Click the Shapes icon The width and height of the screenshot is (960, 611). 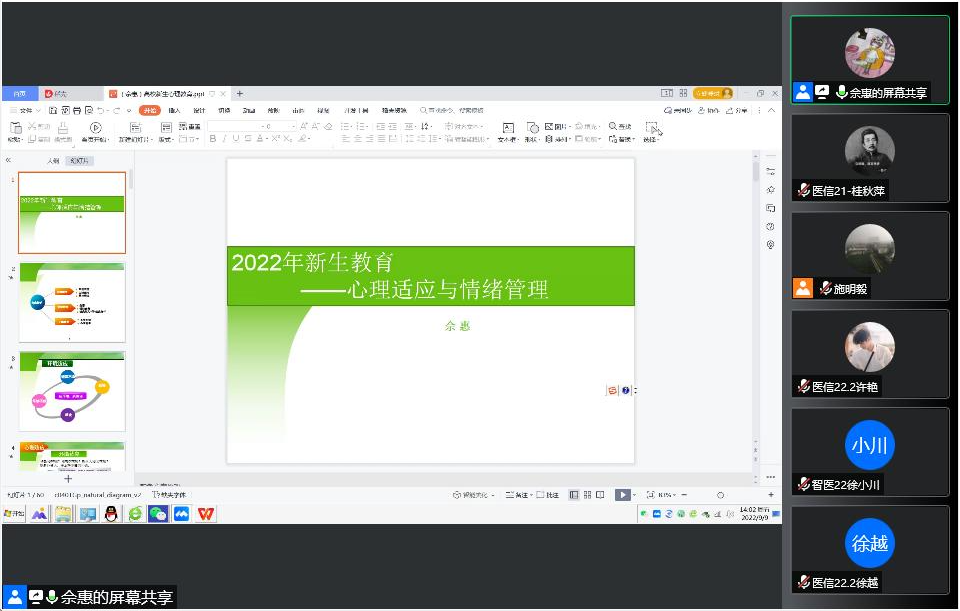click(533, 127)
